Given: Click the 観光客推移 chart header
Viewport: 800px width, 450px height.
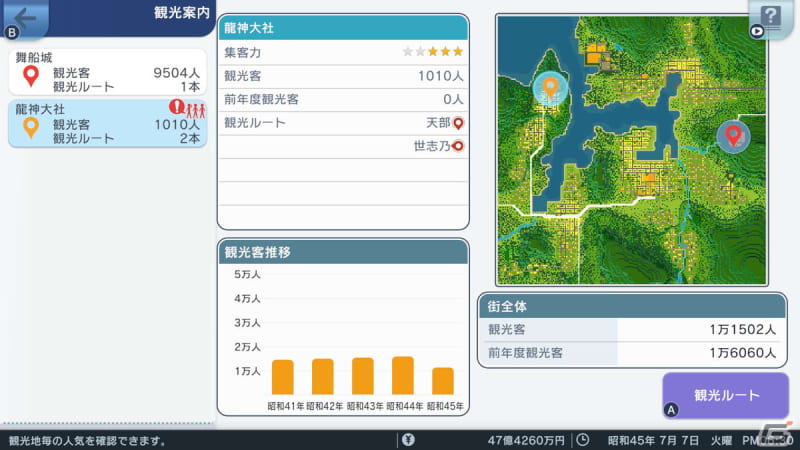Looking at the screenshot, I should coord(343,252).
